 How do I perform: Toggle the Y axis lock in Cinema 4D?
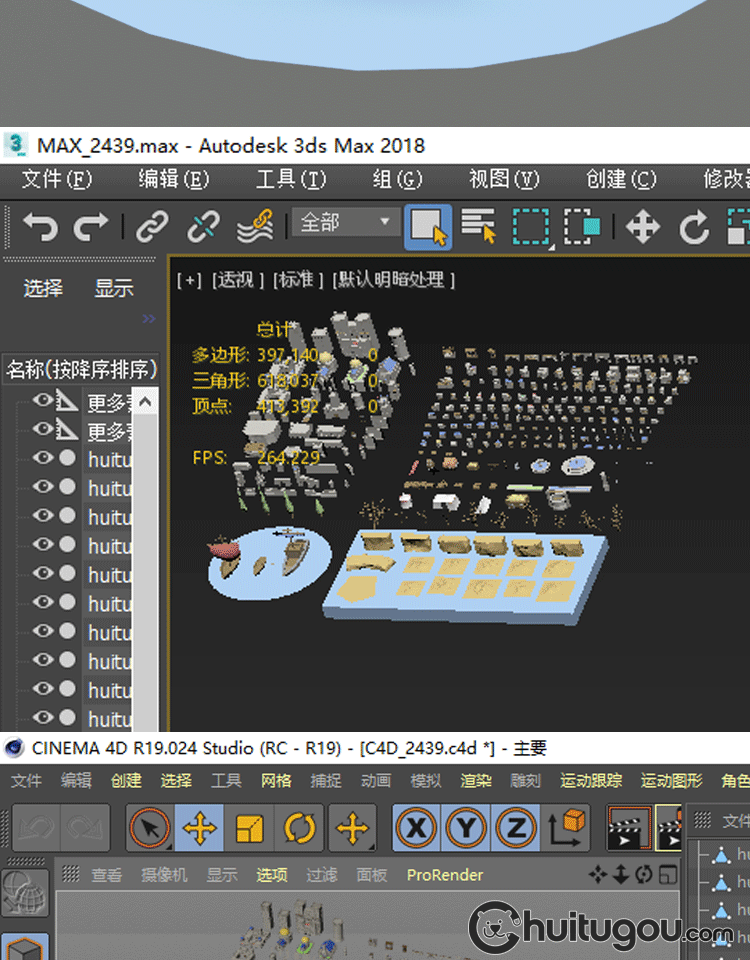click(466, 828)
